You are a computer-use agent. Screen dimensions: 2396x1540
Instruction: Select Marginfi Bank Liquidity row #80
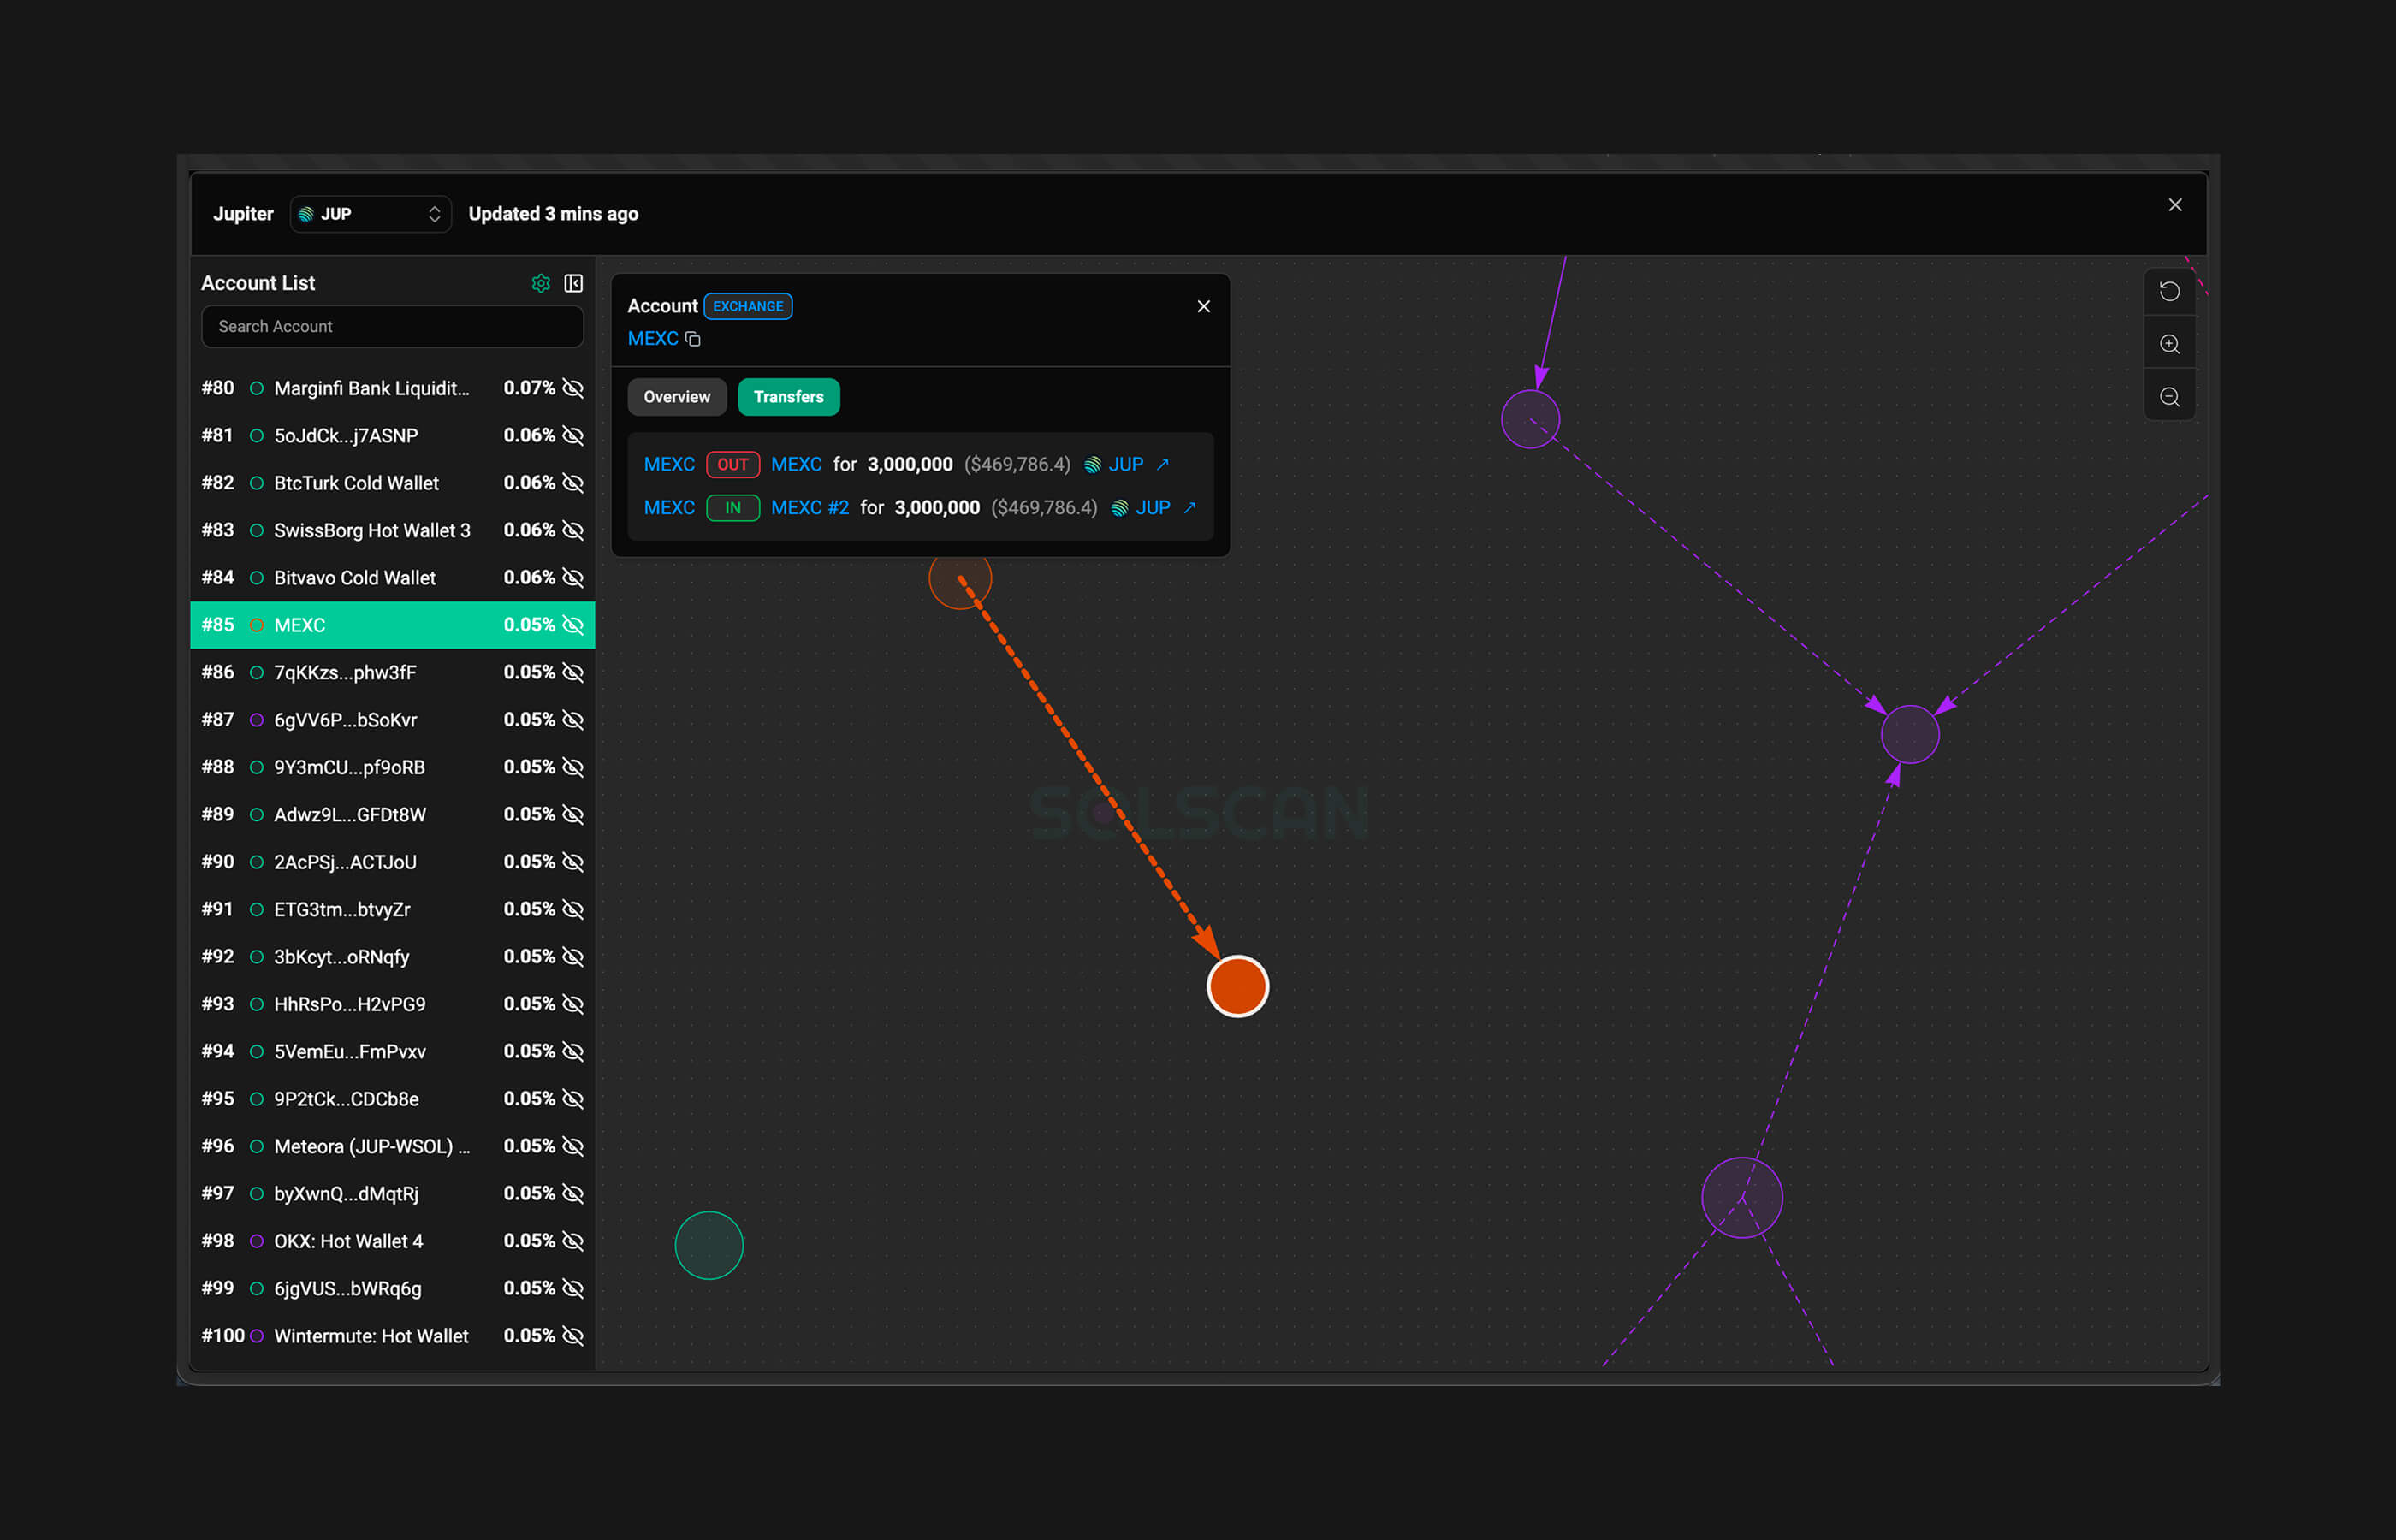coord(392,388)
